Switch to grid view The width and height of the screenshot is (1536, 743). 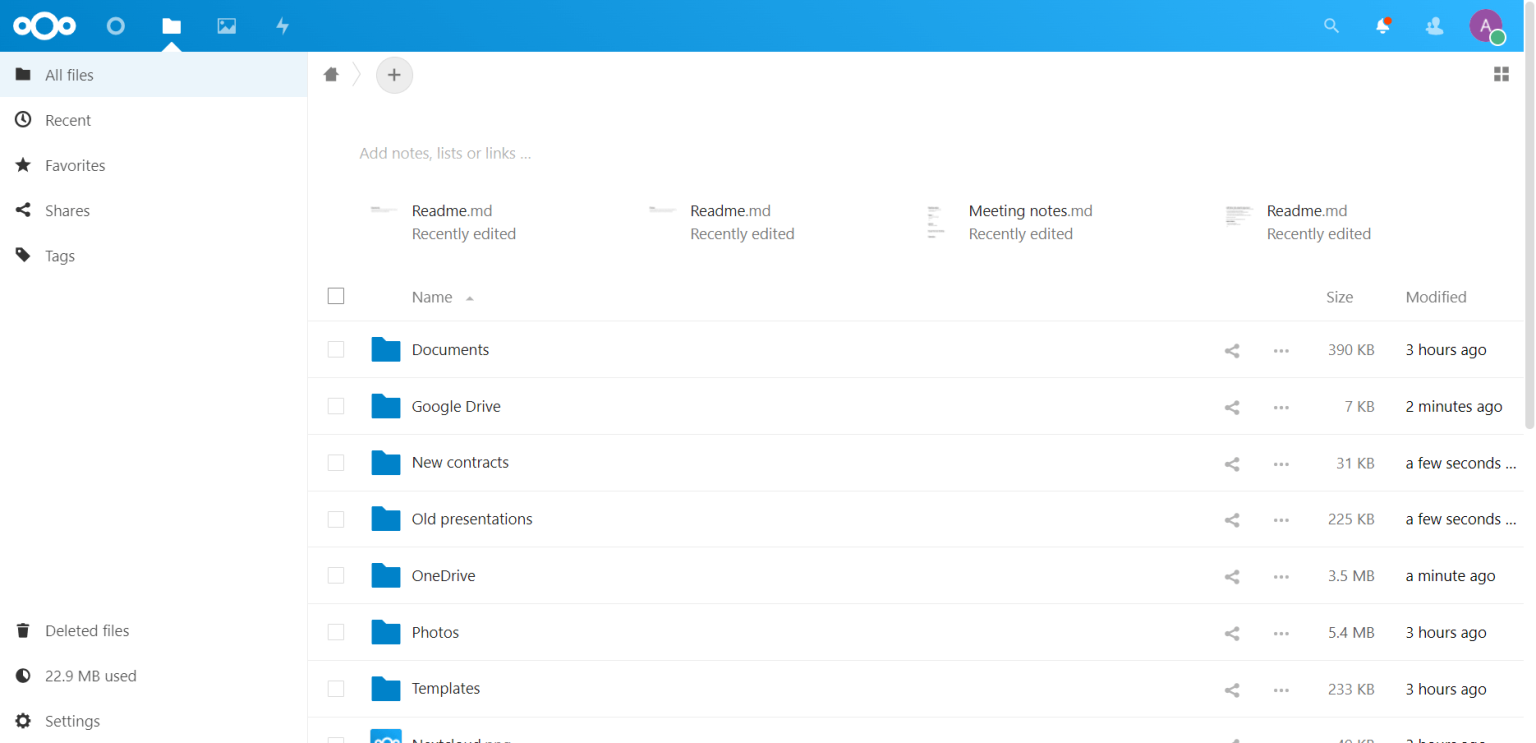click(1501, 74)
